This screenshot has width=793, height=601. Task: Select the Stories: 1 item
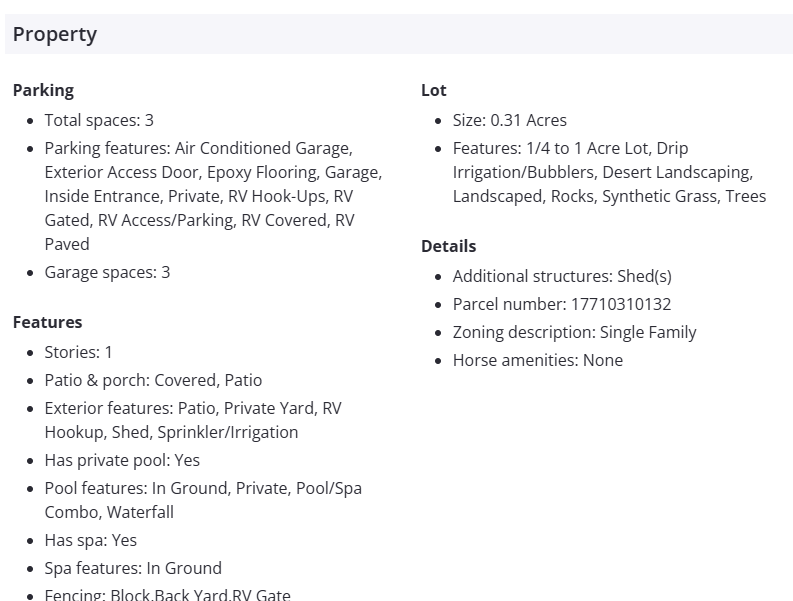tap(79, 352)
